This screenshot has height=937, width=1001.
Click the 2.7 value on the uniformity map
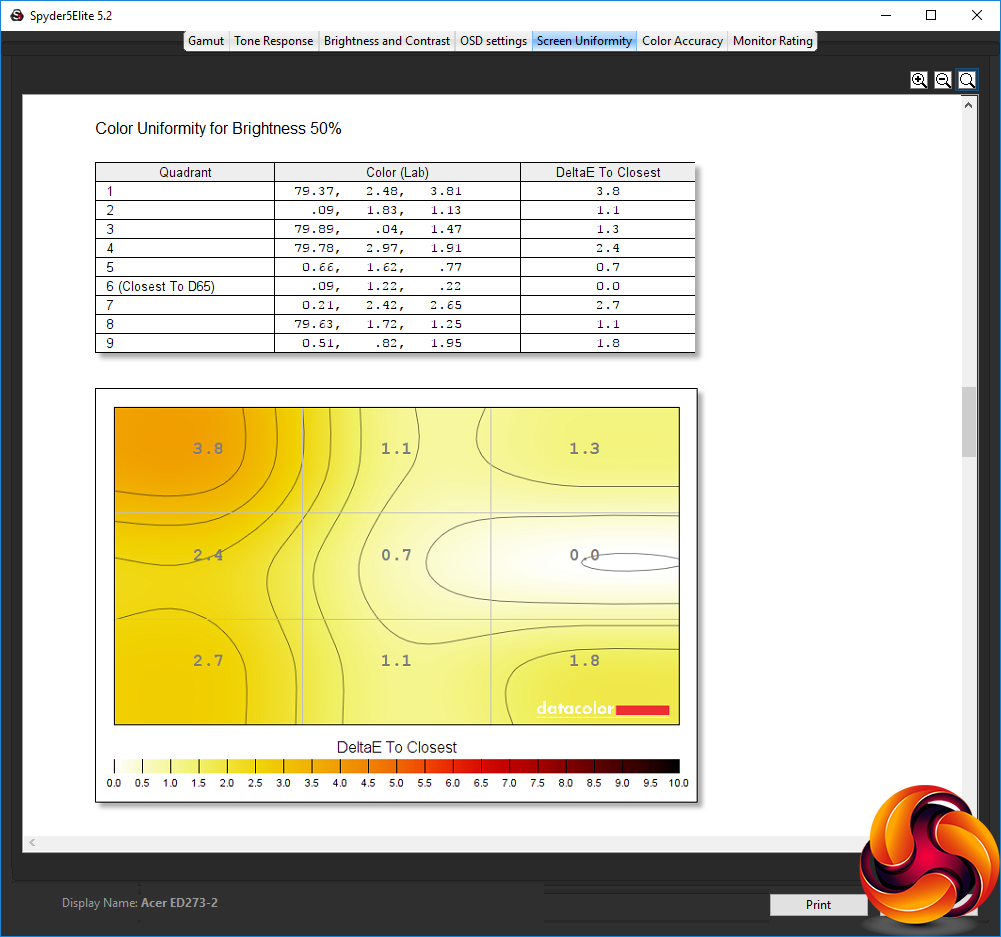[x=208, y=661]
